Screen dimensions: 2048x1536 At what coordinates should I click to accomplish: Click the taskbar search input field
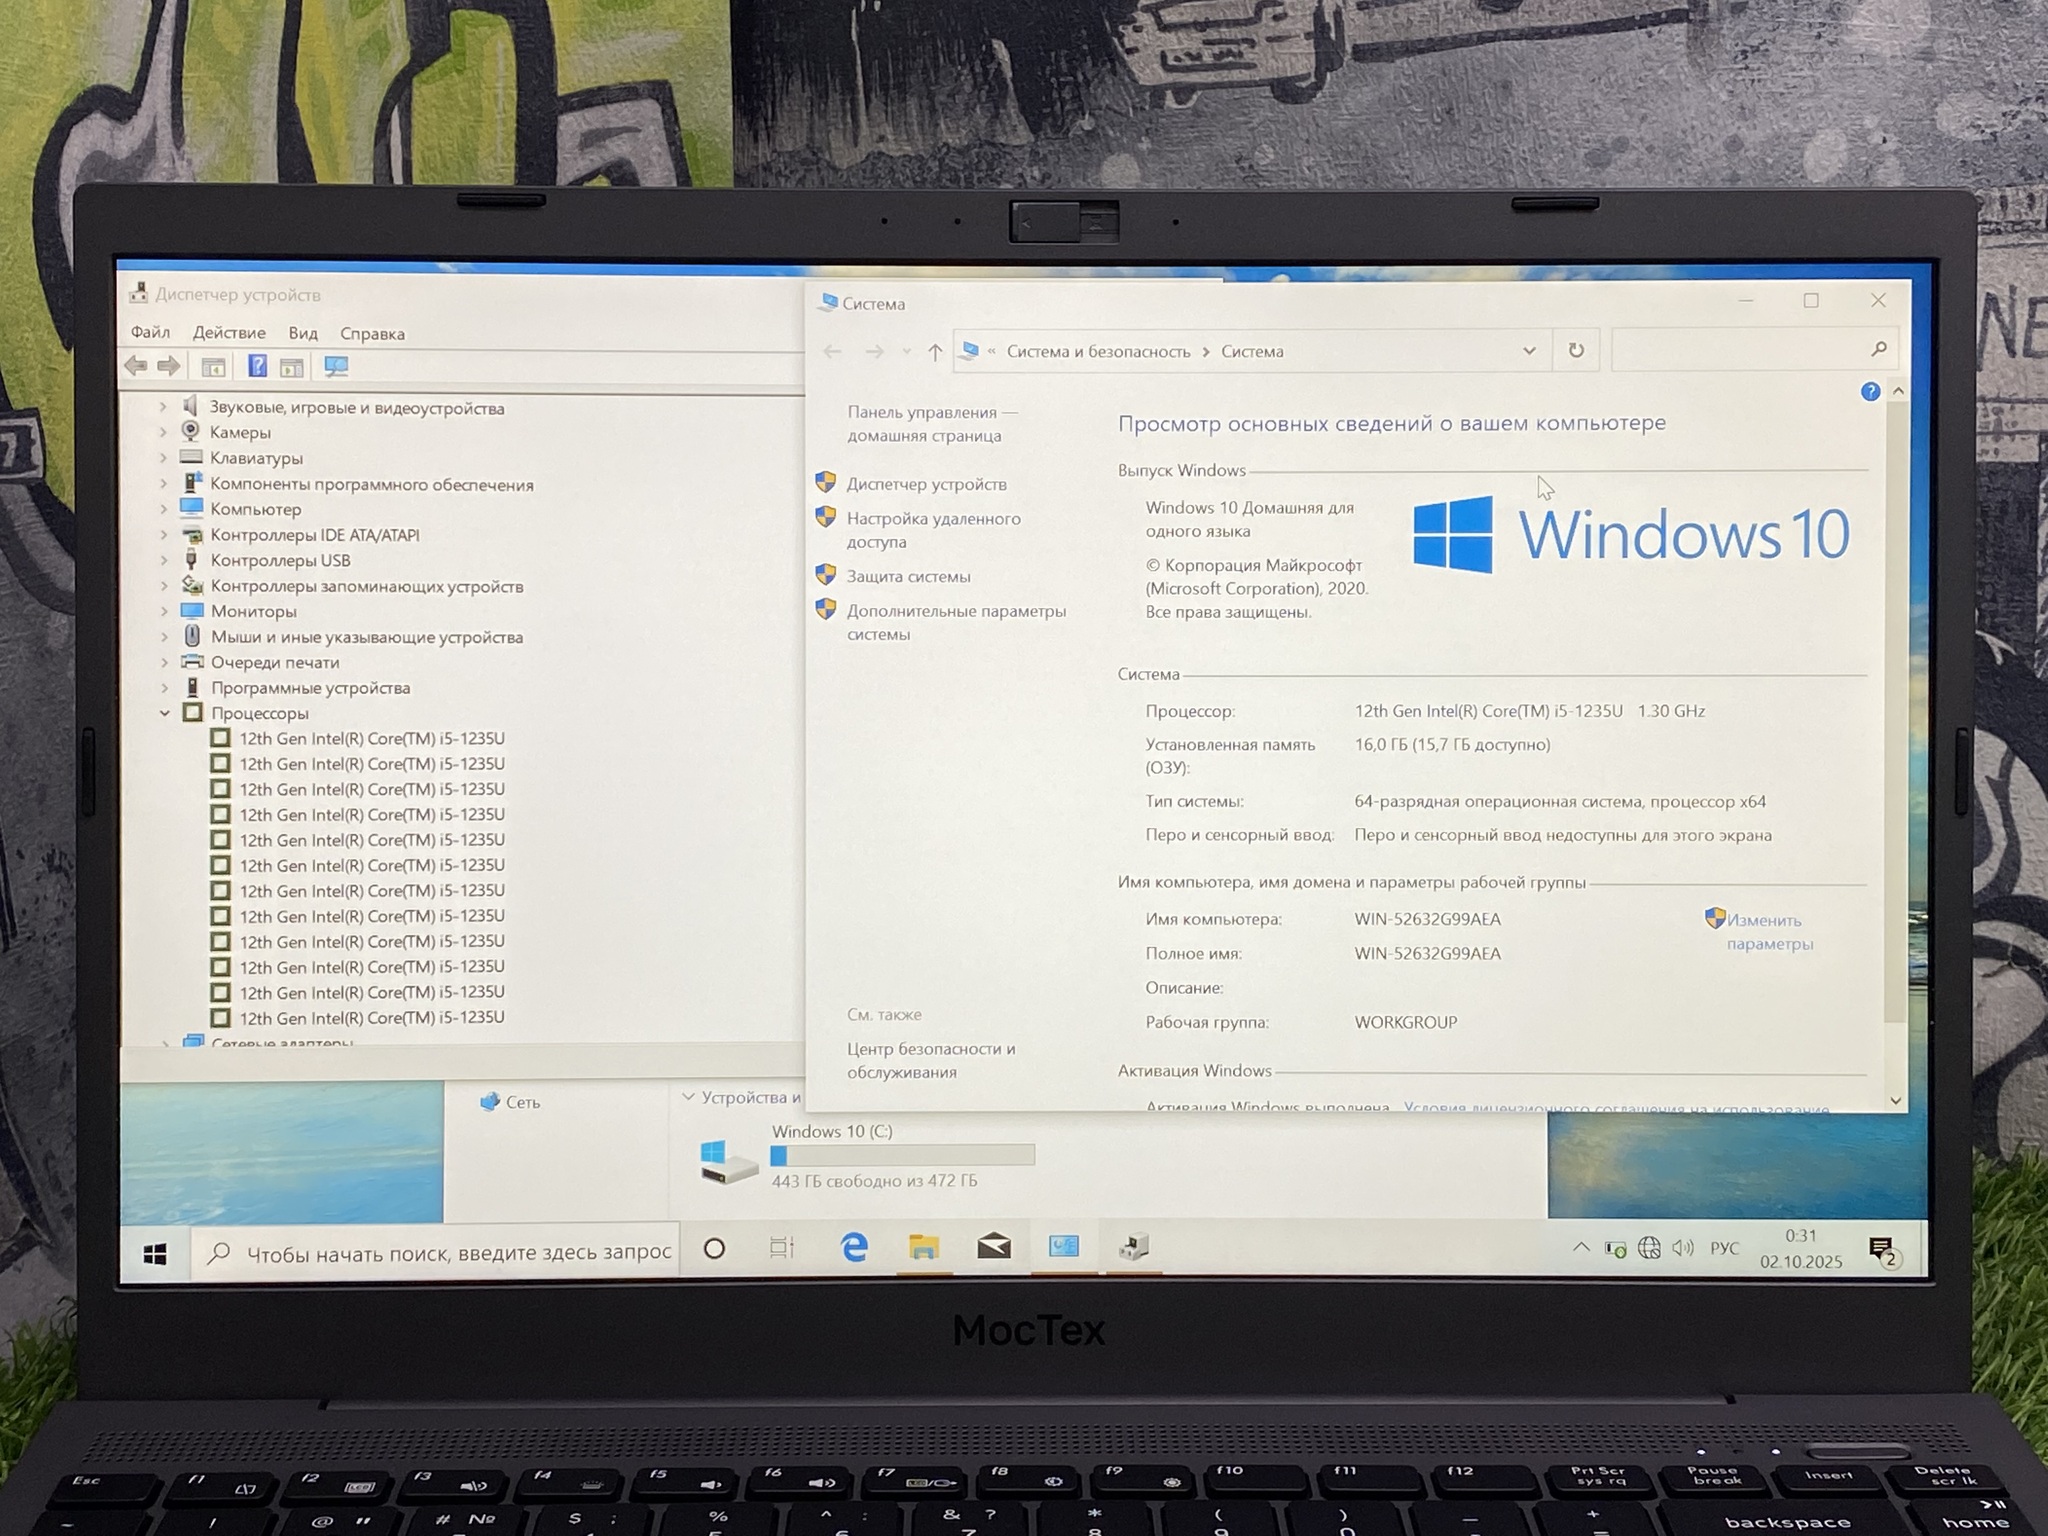458,1253
